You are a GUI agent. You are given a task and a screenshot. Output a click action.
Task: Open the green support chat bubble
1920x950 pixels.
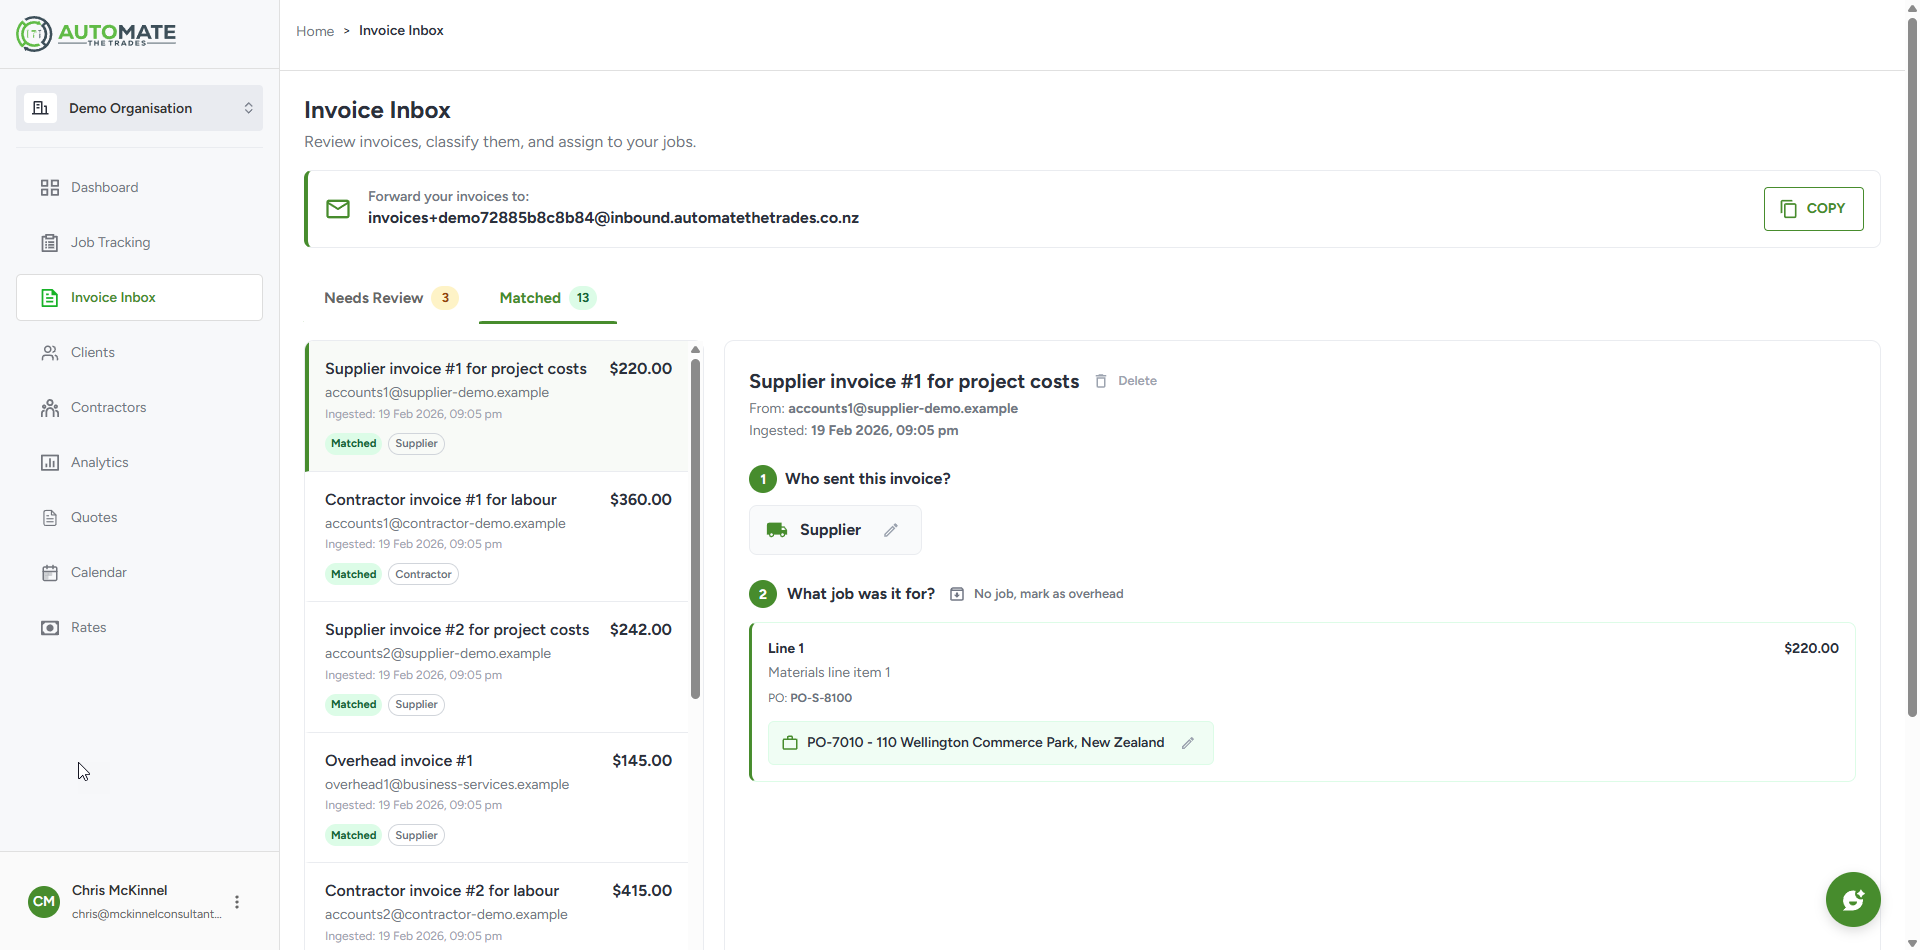click(1852, 899)
